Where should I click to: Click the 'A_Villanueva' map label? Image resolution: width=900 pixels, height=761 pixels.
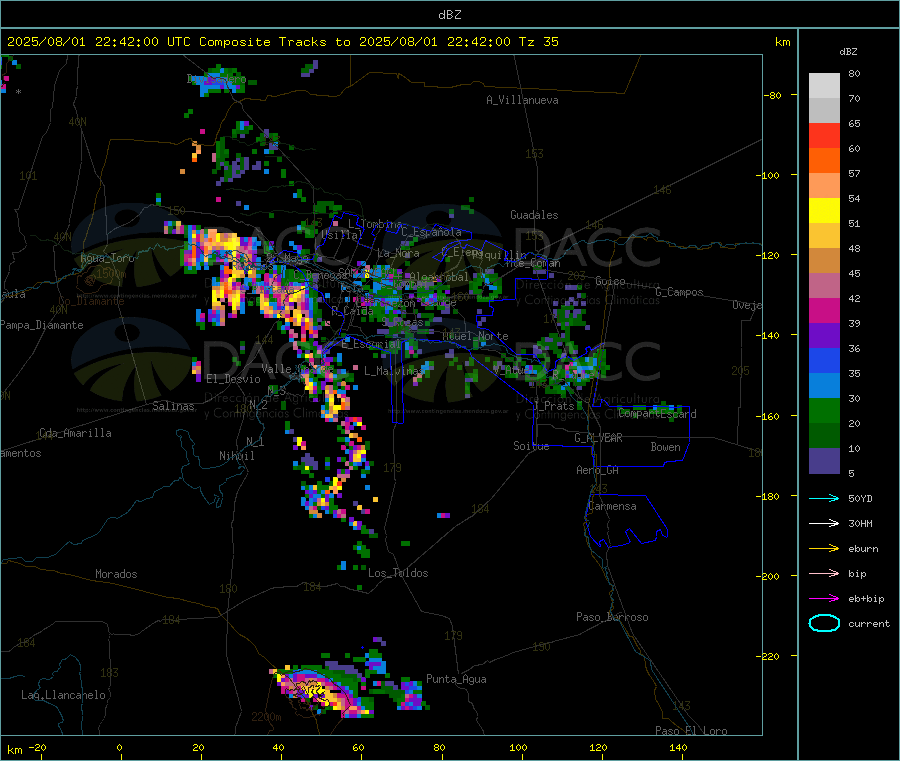522,100
